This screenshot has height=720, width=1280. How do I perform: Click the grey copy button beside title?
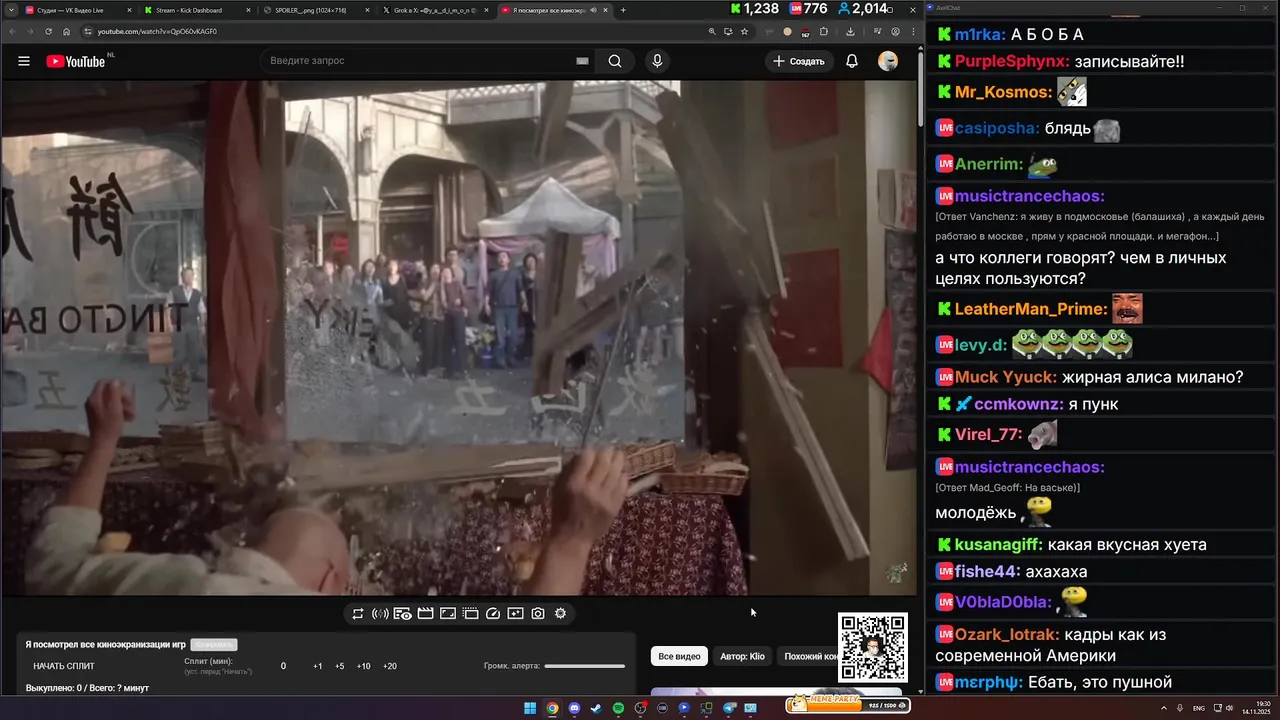tap(214, 645)
